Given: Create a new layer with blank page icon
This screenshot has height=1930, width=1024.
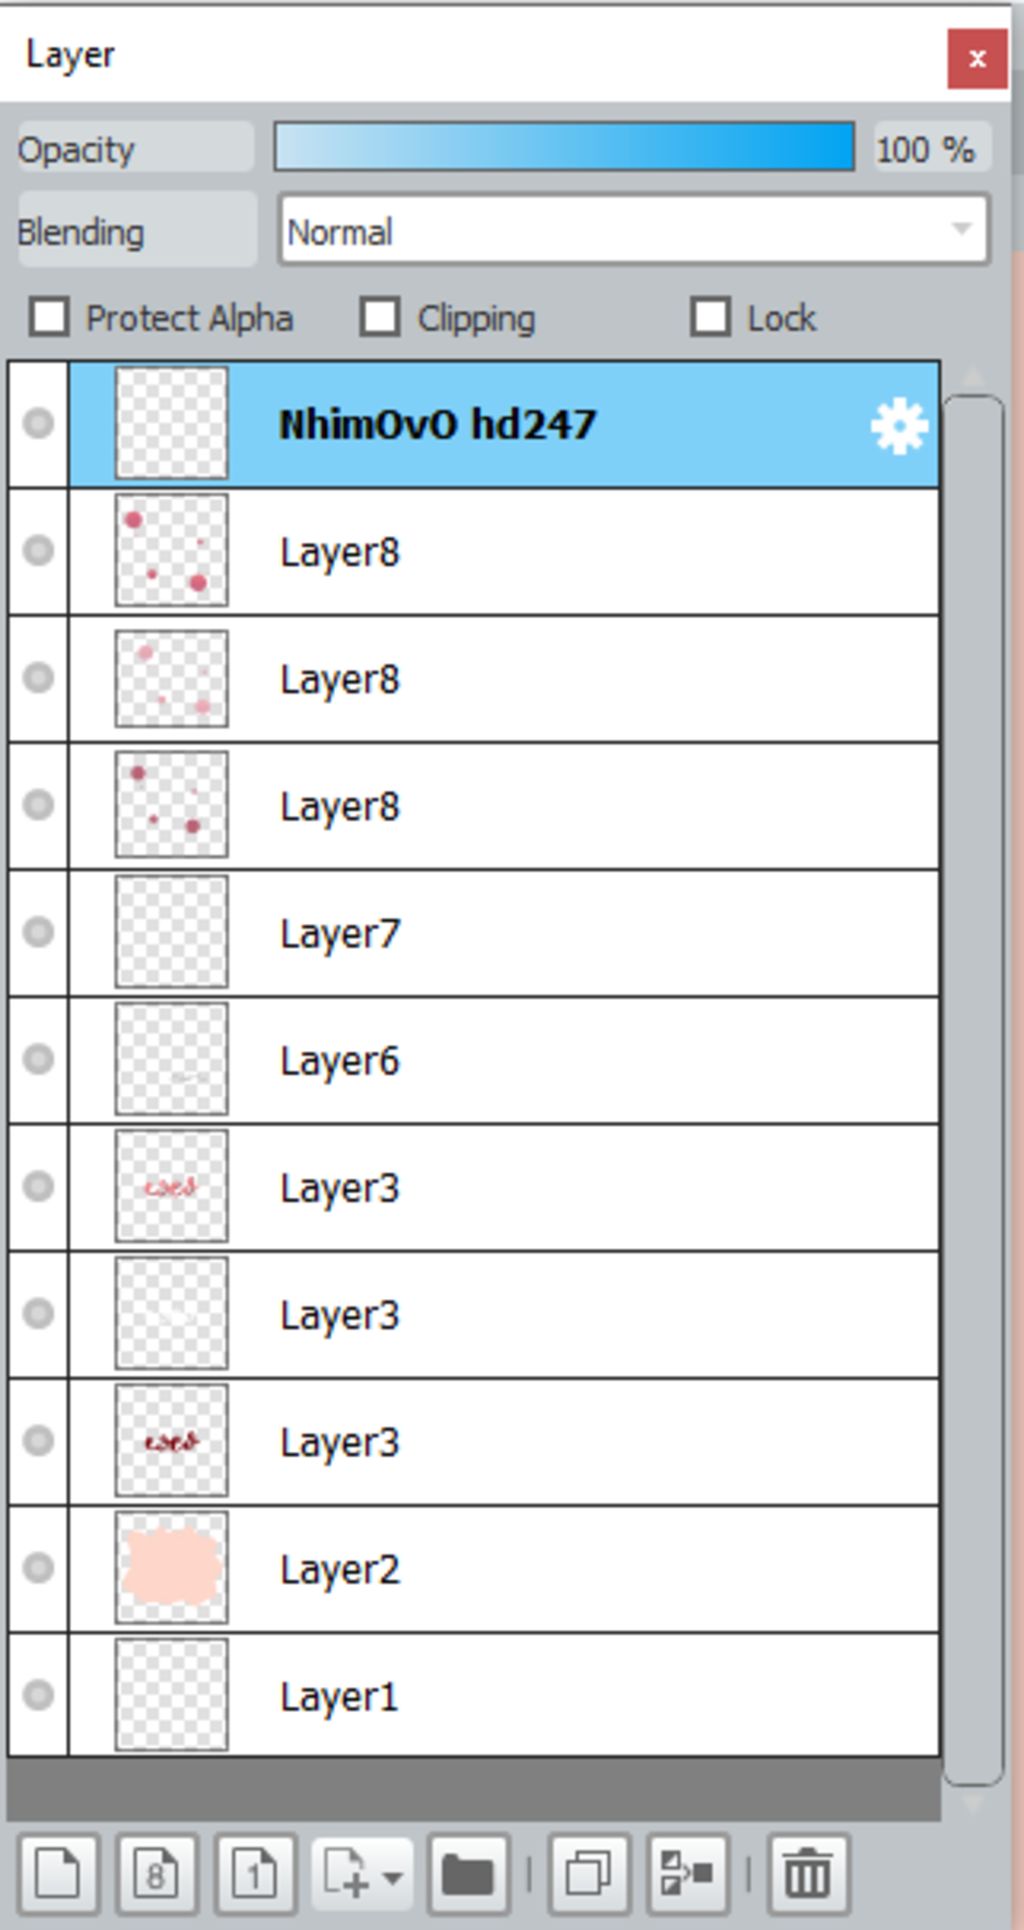Looking at the screenshot, I should point(57,1872).
